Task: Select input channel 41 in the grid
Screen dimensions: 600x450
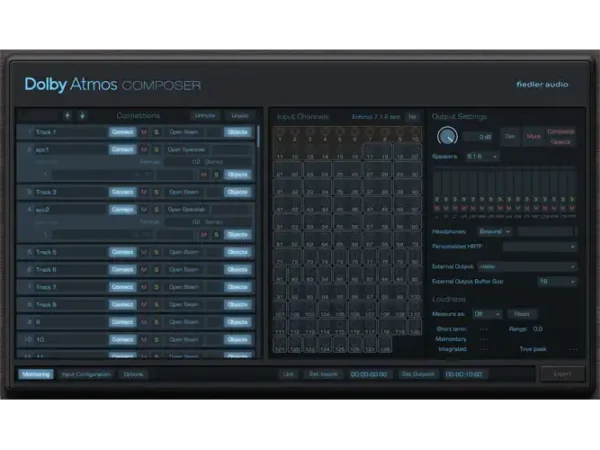Action: (x=280, y=205)
